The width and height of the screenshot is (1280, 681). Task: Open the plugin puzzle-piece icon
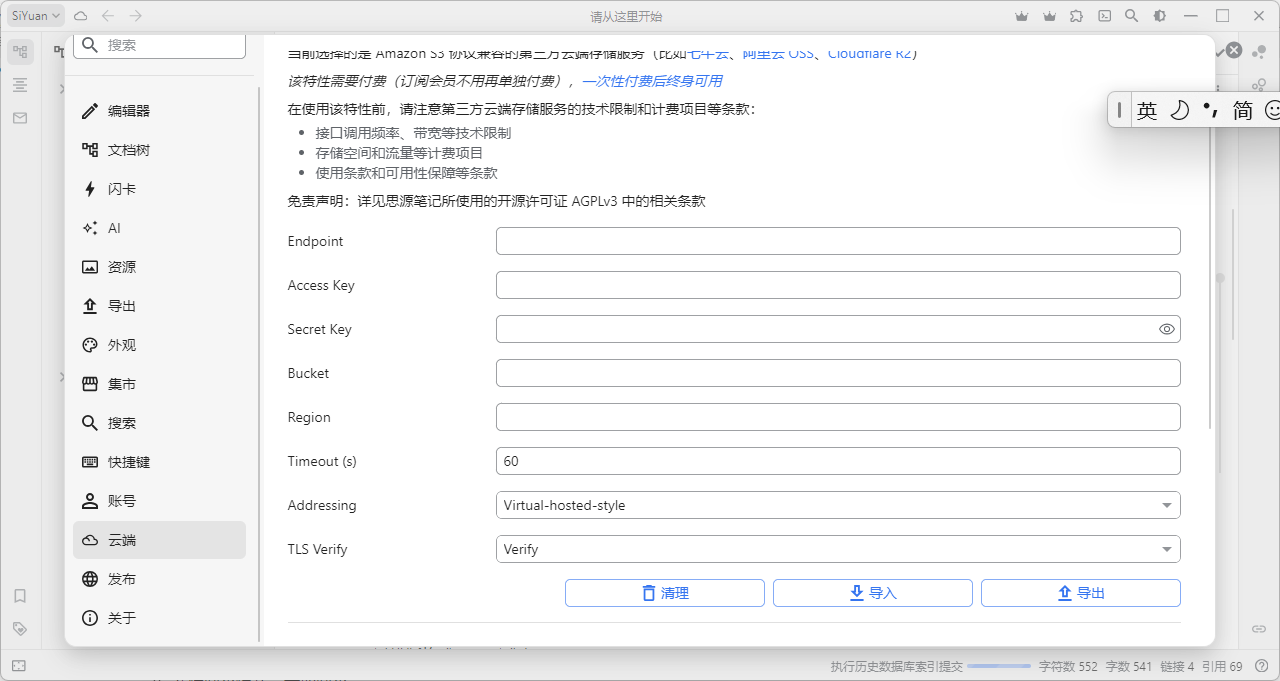[1076, 16]
